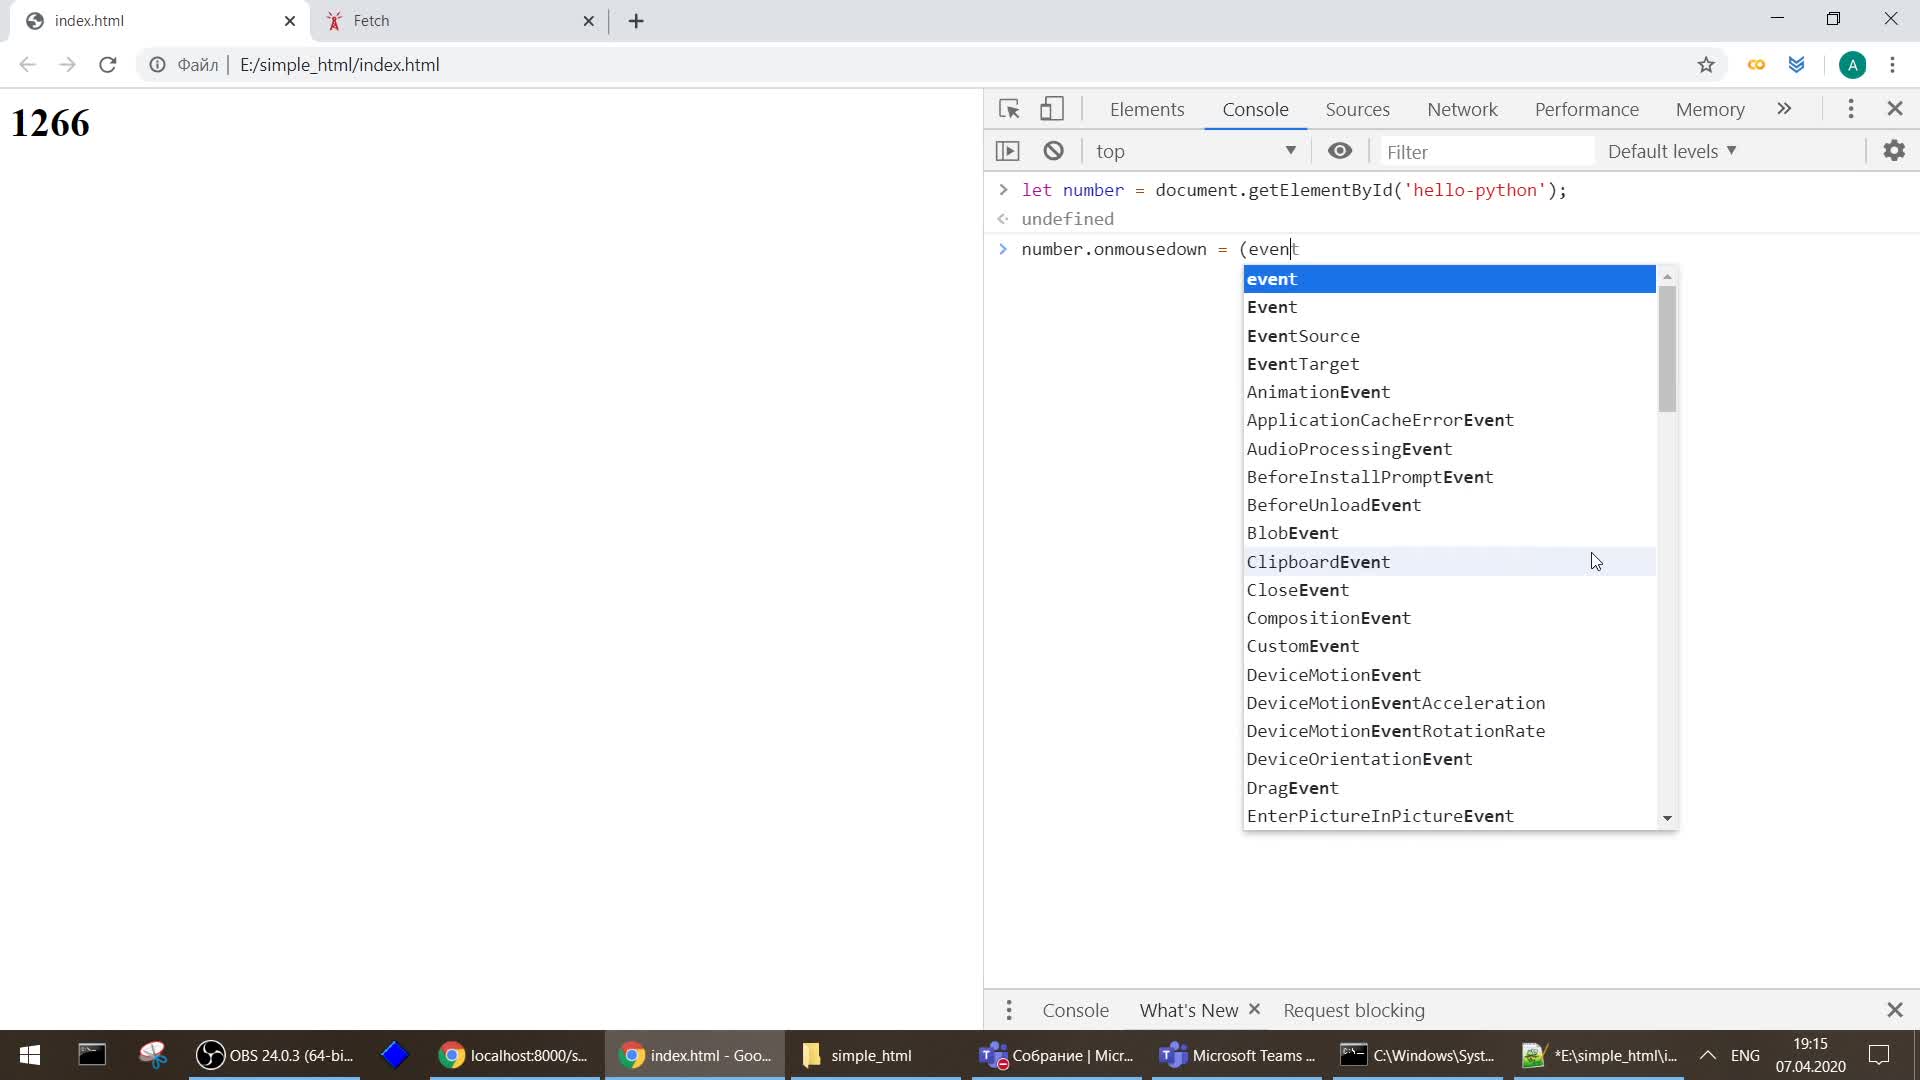Close the index.html tab
The image size is (1920, 1080).
click(x=290, y=21)
